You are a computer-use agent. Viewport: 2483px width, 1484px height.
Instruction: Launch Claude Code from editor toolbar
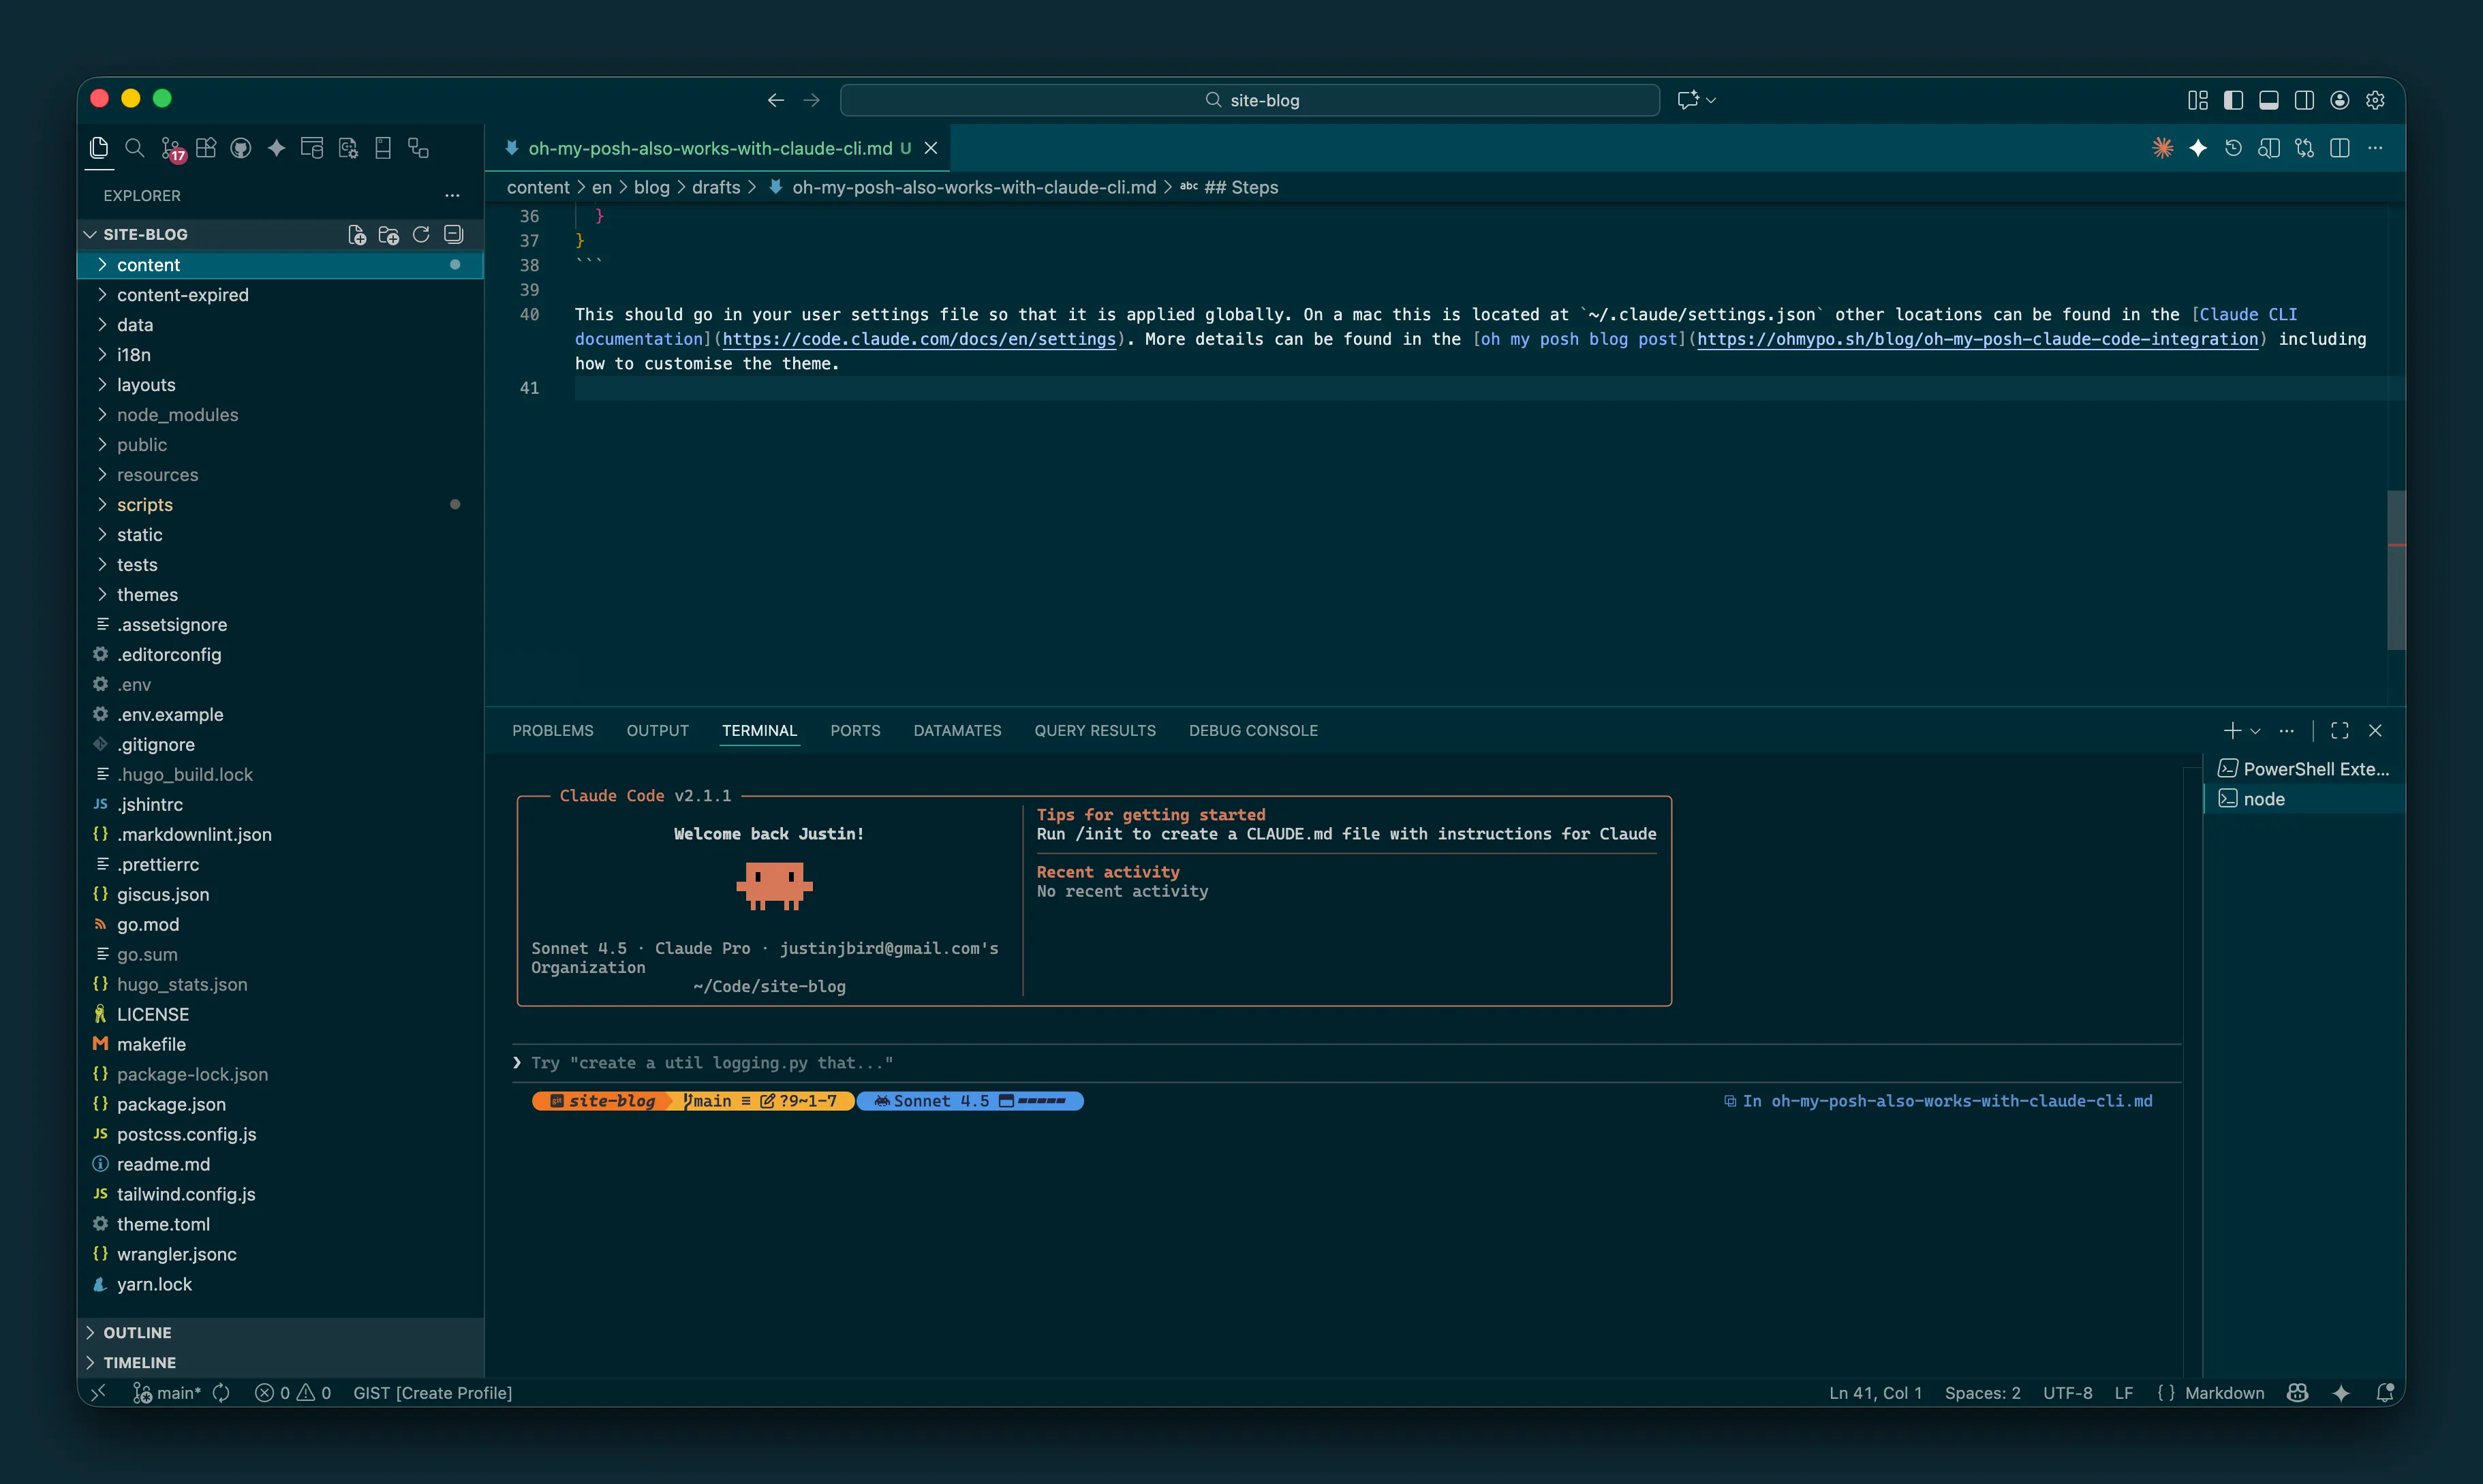point(2162,148)
